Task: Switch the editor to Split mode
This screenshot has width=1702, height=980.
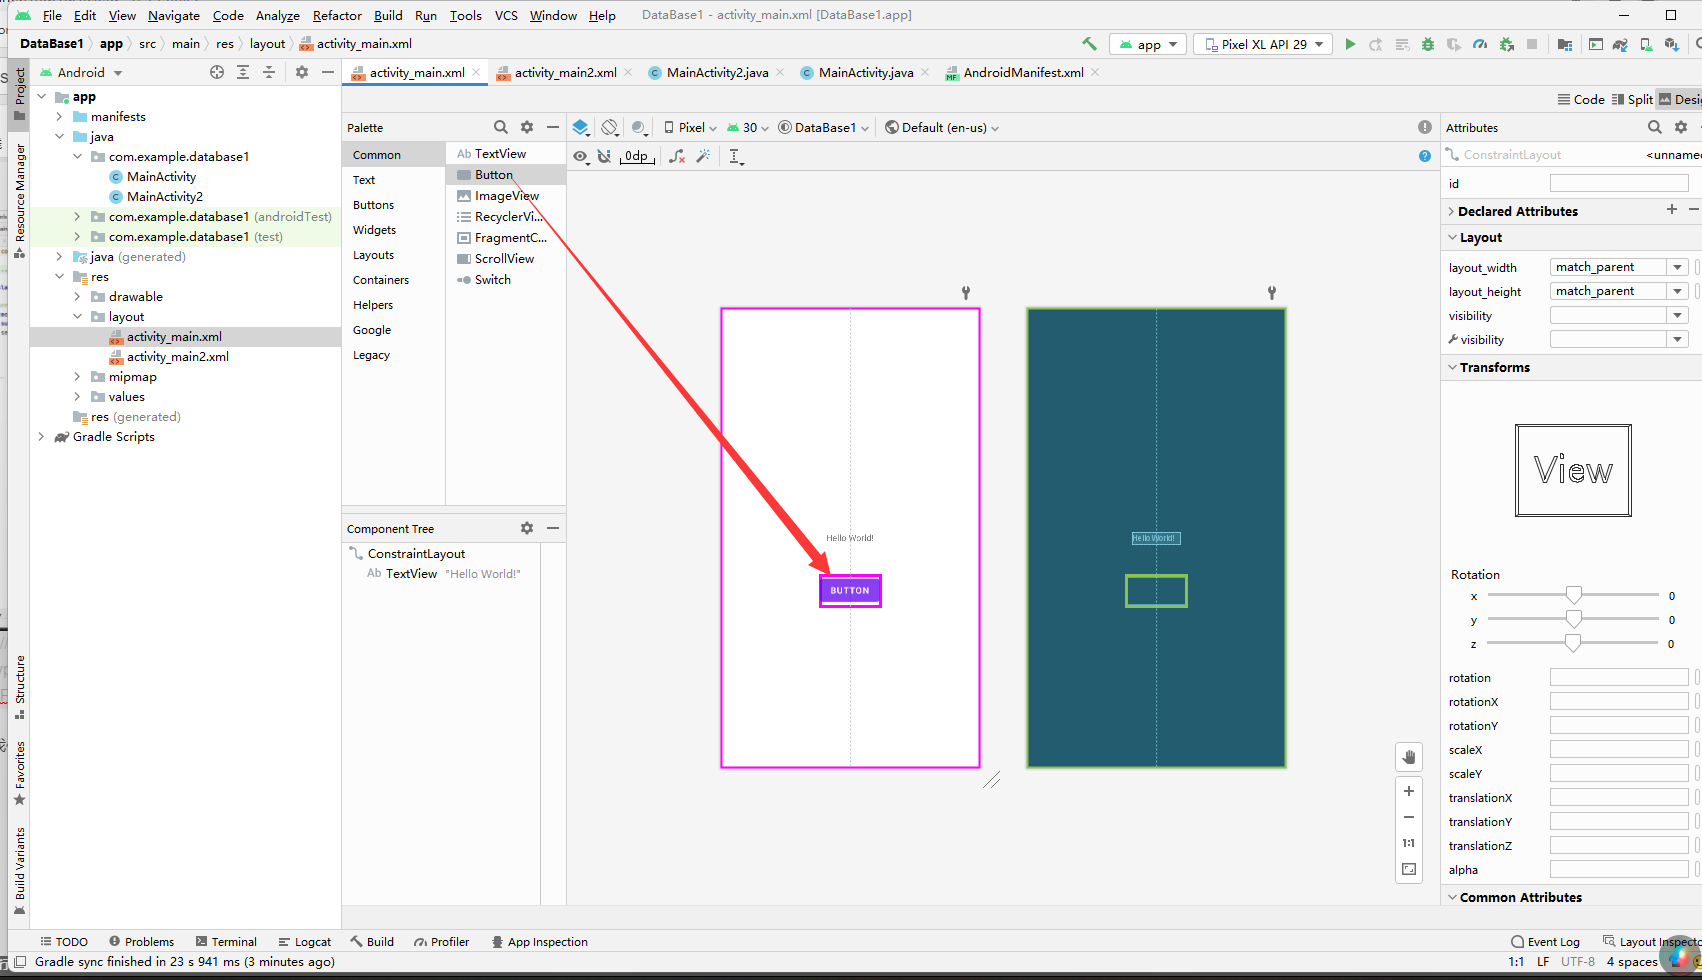Action: click(x=1632, y=99)
